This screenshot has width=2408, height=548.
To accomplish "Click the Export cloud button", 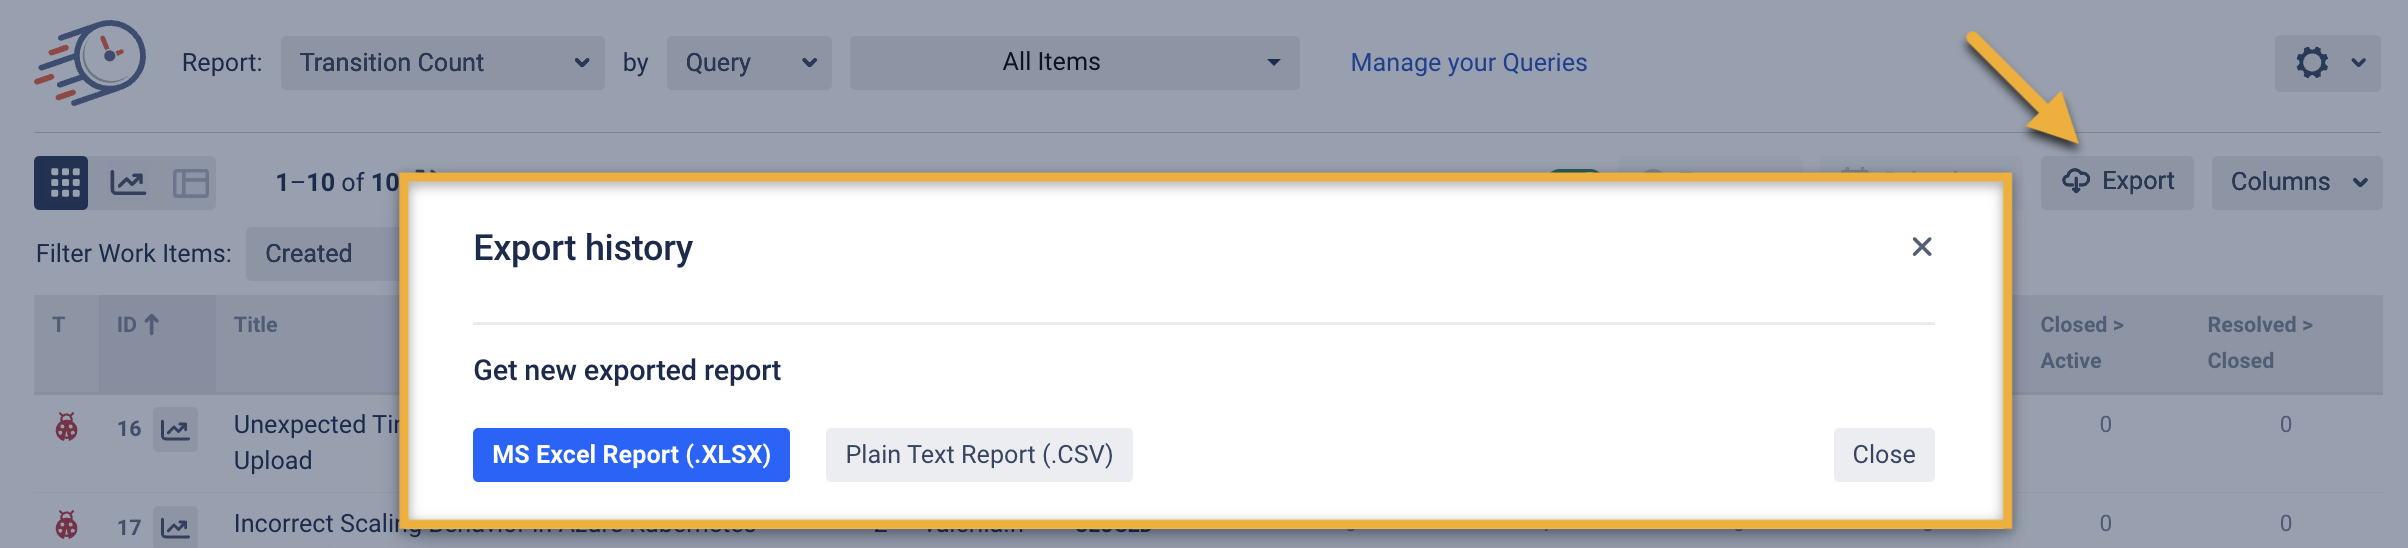I will pos(2117,182).
